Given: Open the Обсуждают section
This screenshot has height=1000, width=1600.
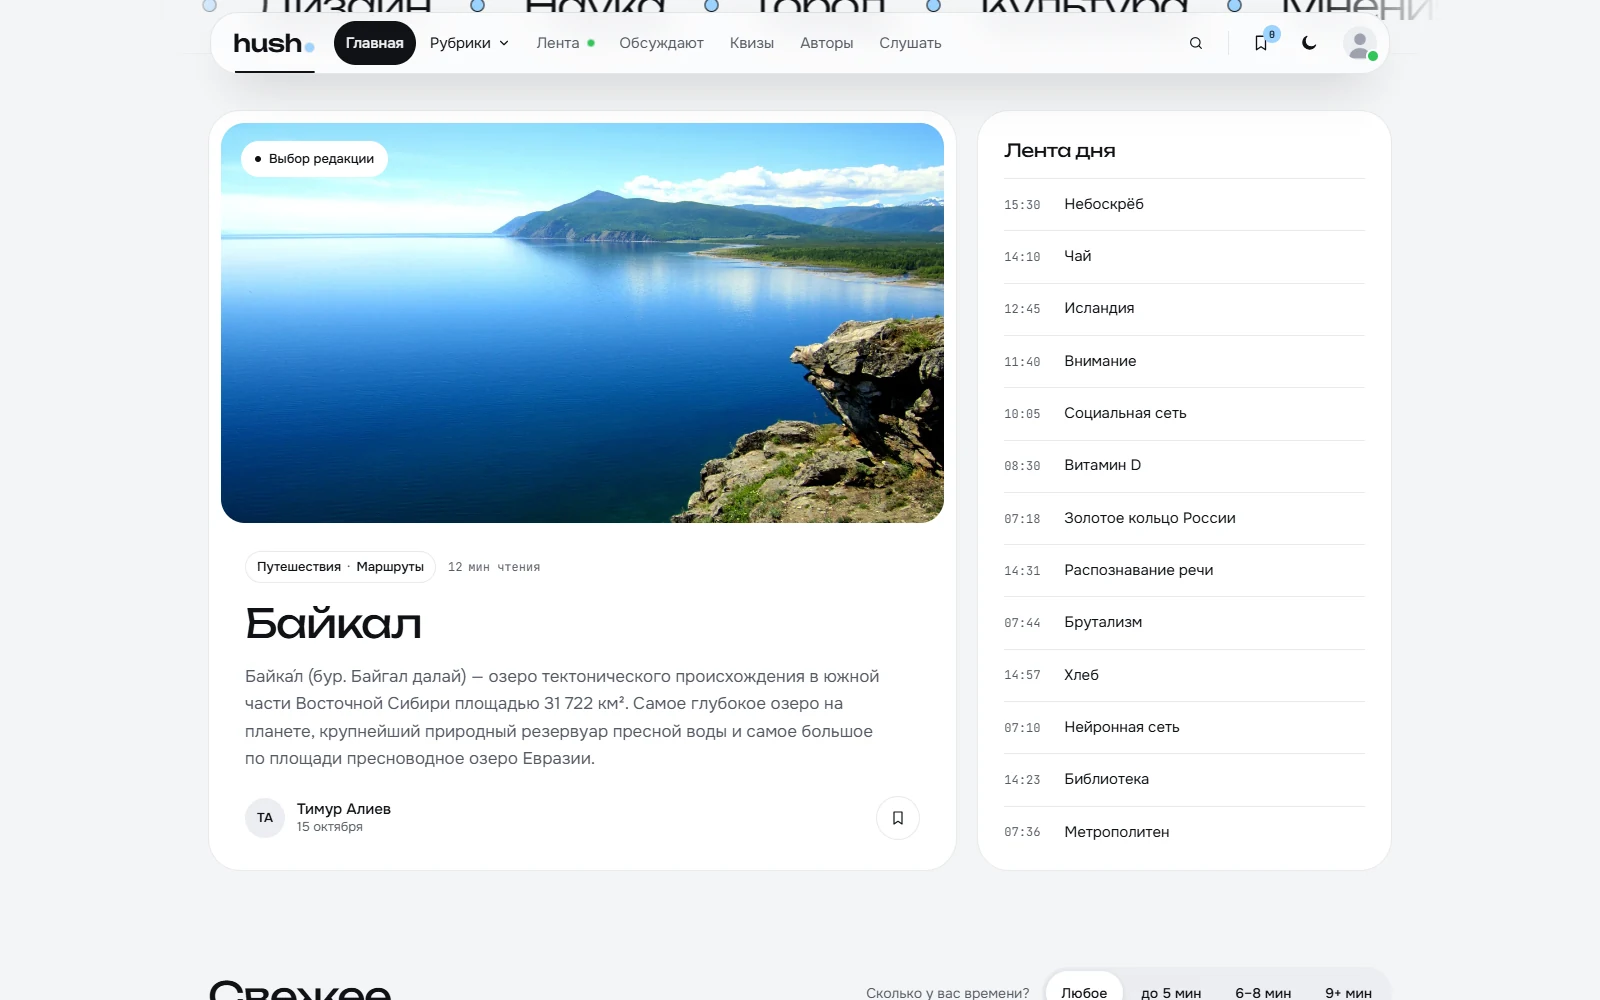Looking at the screenshot, I should point(661,43).
